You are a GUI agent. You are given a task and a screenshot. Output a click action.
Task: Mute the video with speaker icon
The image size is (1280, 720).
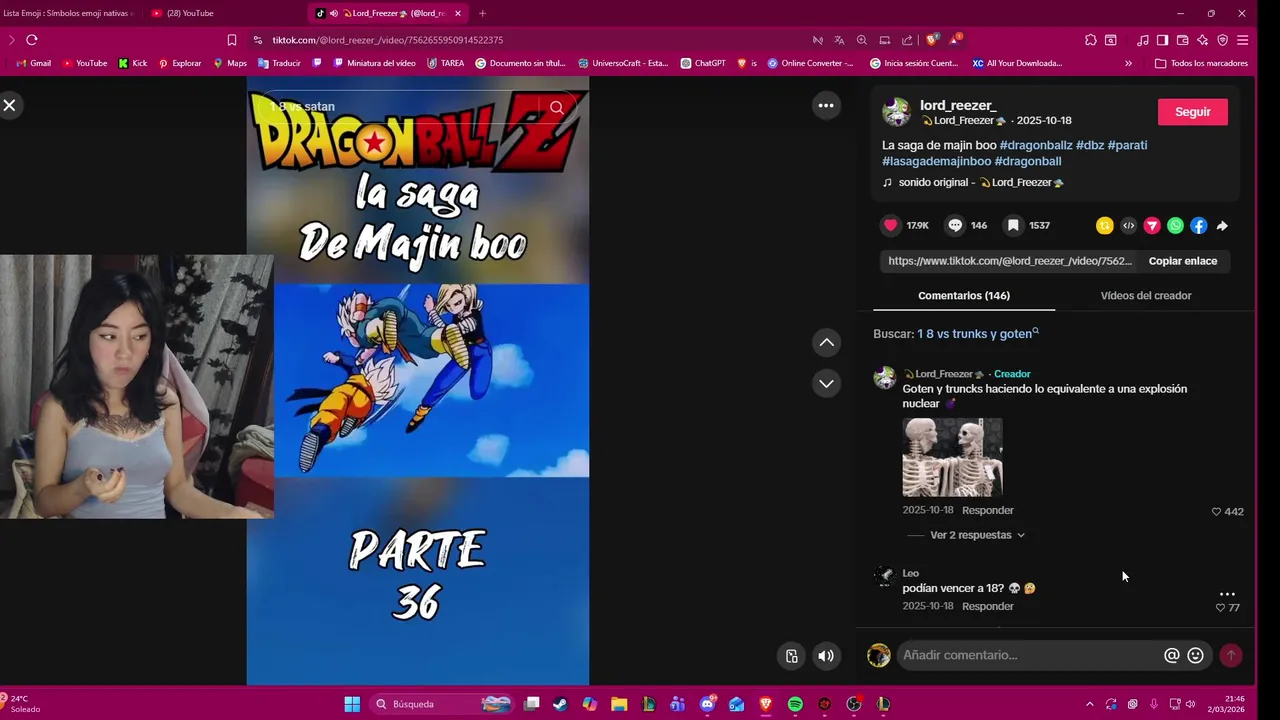pyautogui.click(x=826, y=656)
